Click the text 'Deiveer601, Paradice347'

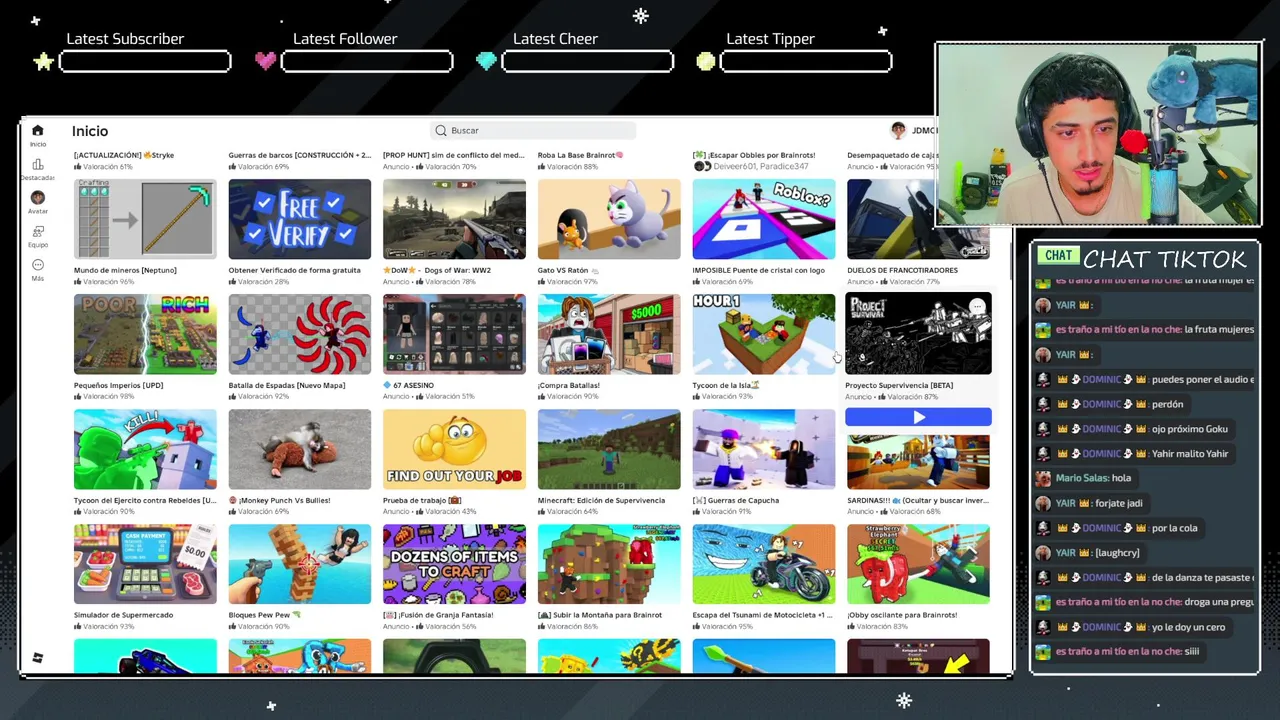(761, 166)
